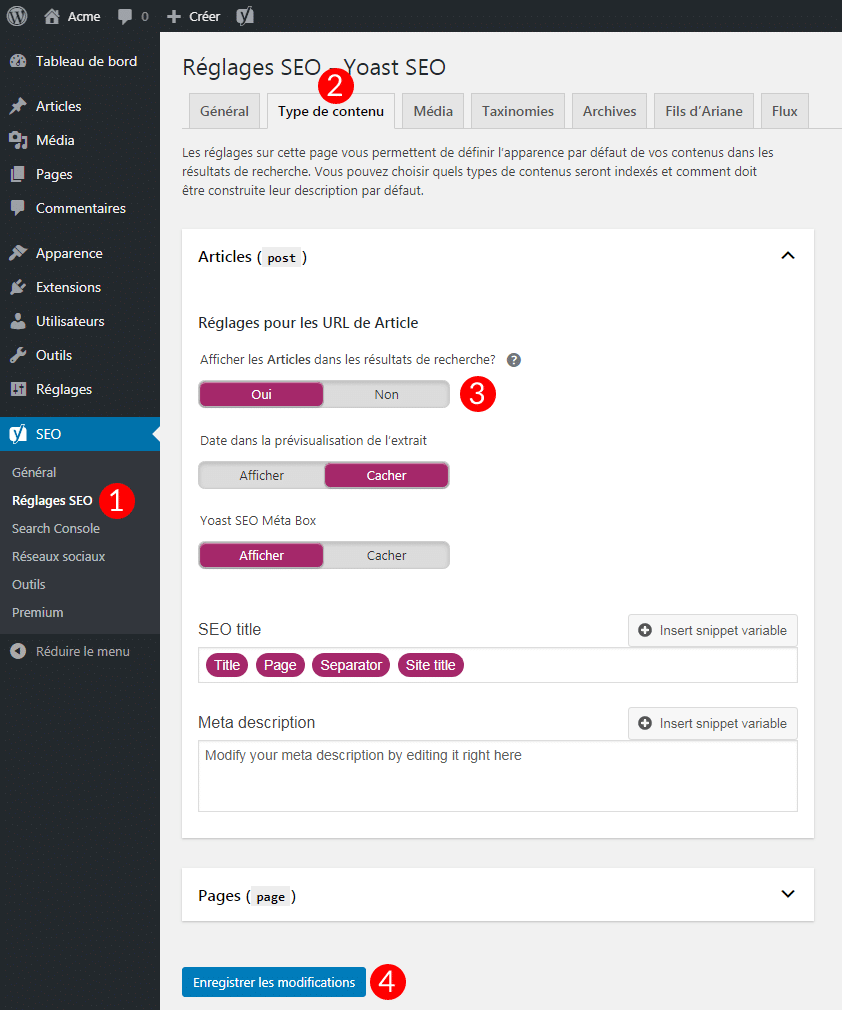The height and width of the screenshot is (1010, 842).
Task: Click the Commentaires bubble icon in sidebar
Action: pos(18,208)
